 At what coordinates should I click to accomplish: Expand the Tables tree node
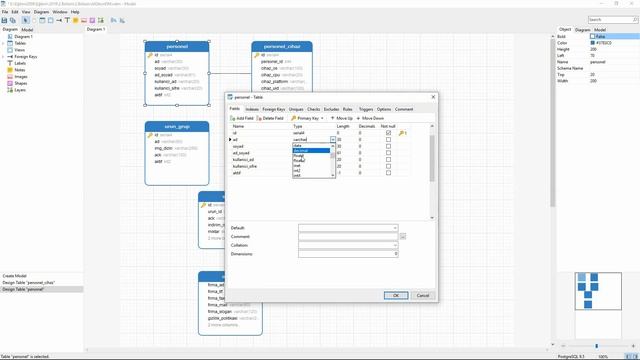click(x=3, y=43)
